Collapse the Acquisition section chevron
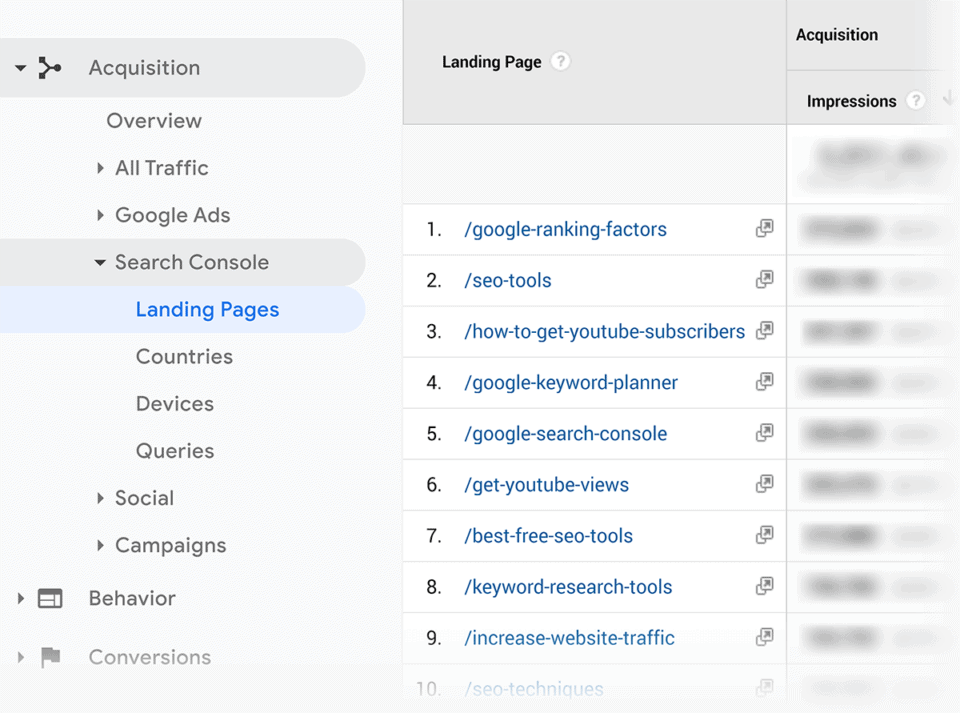This screenshot has height=713, width=960. tap(20, 67)
